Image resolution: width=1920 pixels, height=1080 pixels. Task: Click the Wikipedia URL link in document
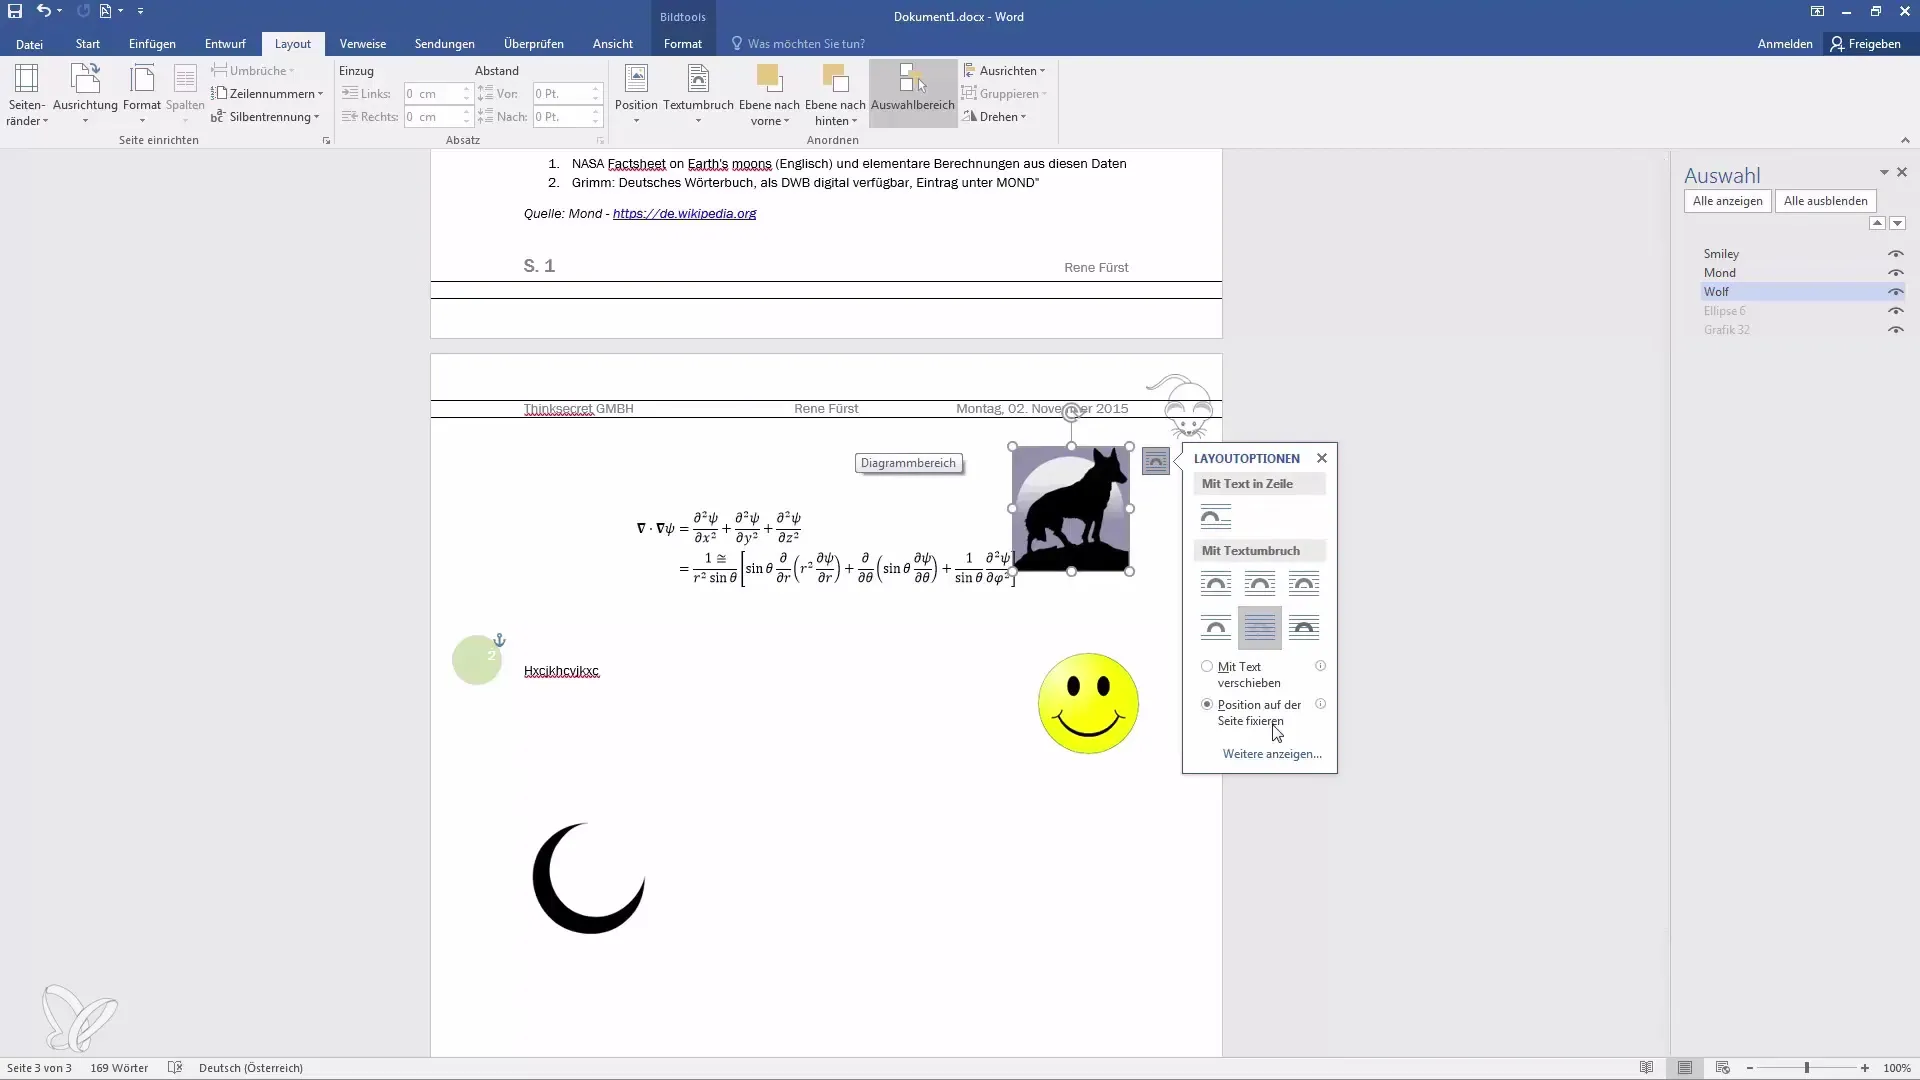pos(684,214)
